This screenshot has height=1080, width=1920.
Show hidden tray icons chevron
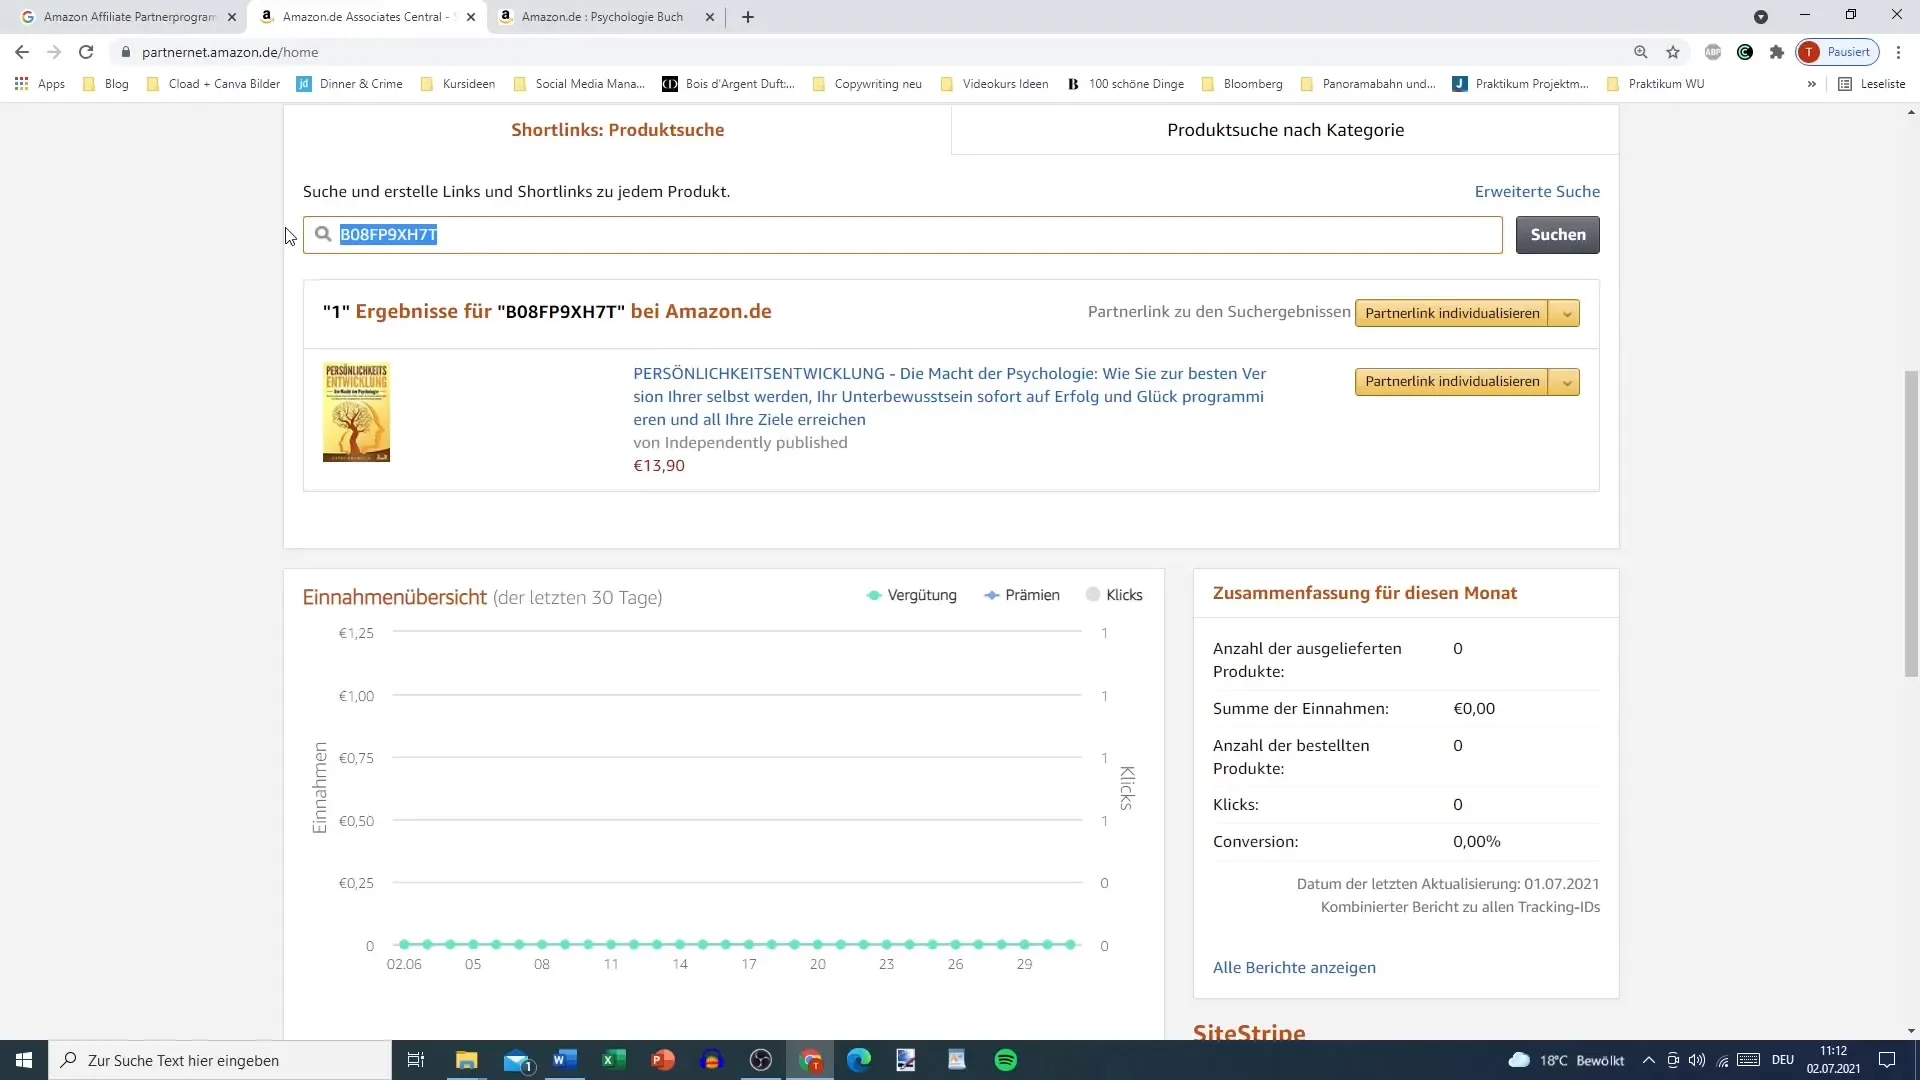click(x=1649, y=1060)
